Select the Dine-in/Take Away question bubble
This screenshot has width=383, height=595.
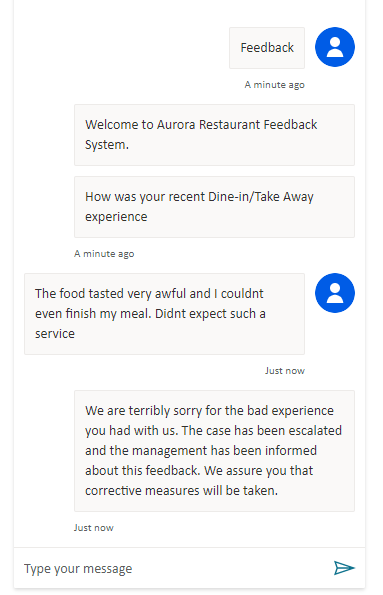pyautogui.click(x=214, y=207)
